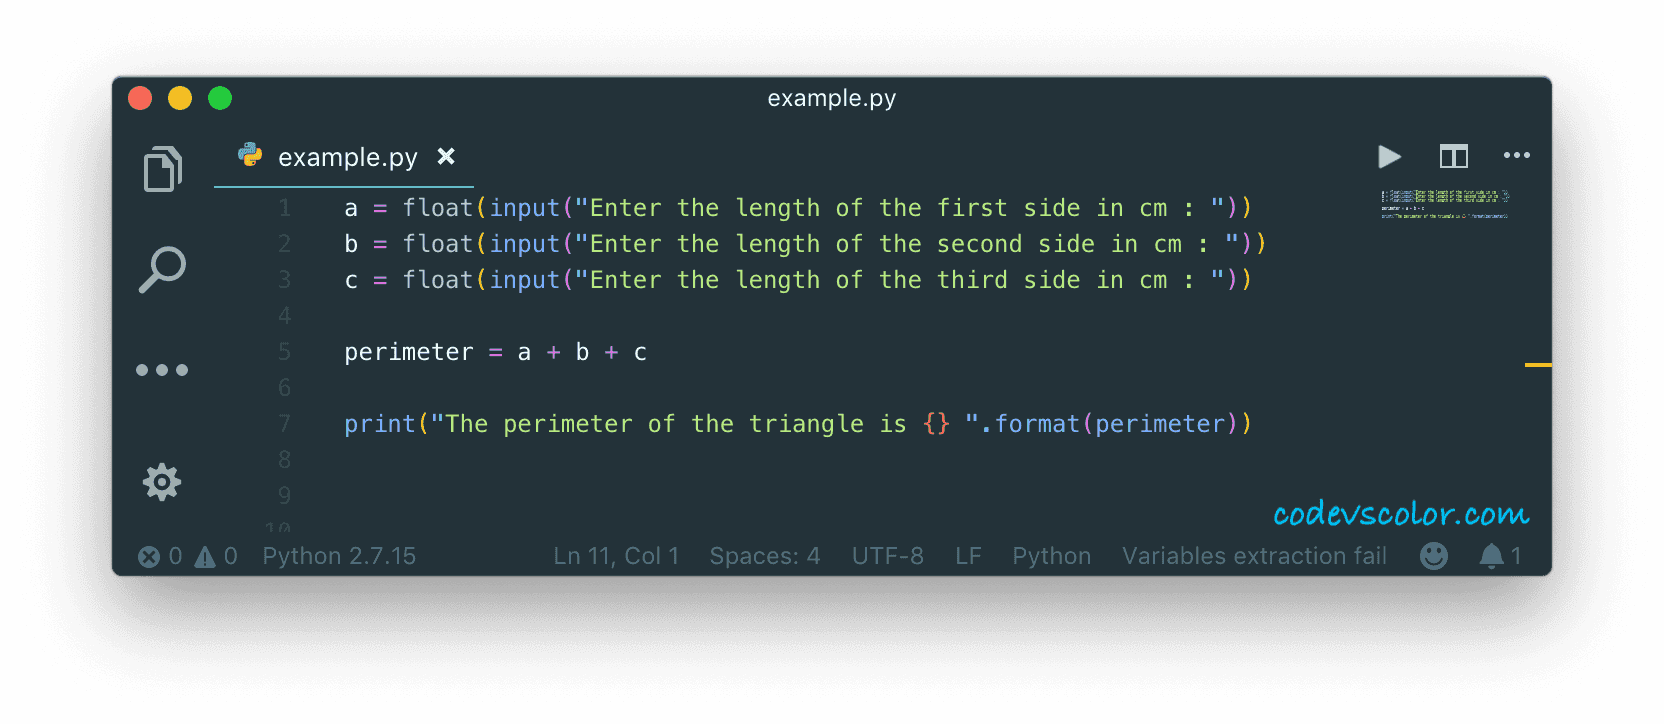The height and width of the screenshot is (724, 1664).
Task: Select the UTF-8 encoding indicator
Action: click(888, 556)
